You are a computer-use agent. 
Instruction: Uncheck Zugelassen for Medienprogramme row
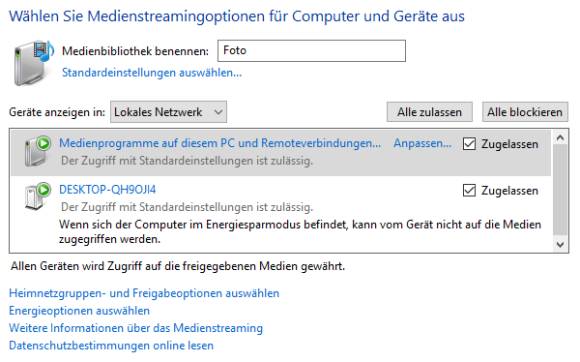pos(469,144)
